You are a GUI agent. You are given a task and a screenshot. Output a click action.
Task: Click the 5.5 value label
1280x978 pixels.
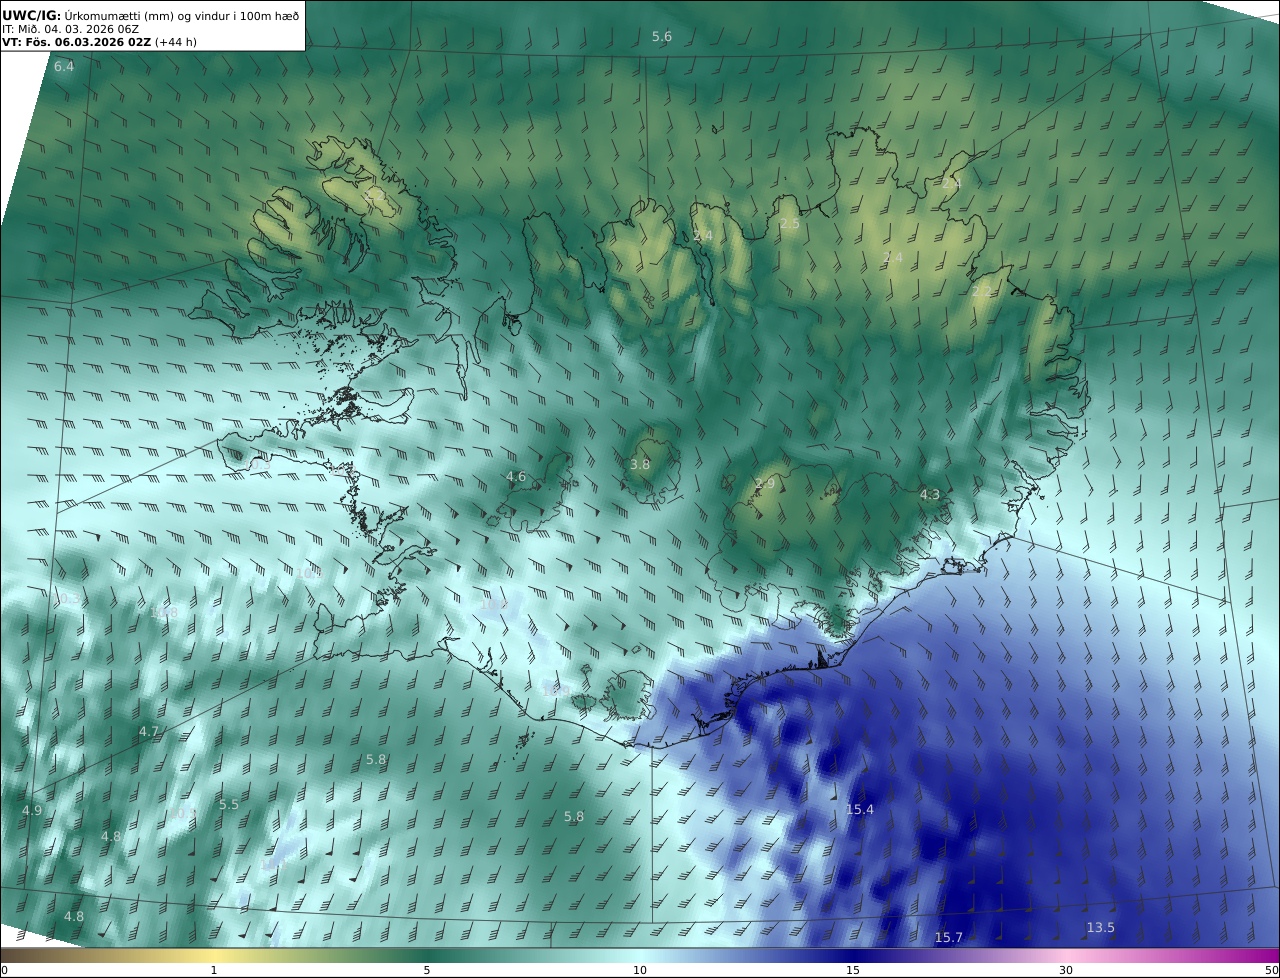[229, 805]
